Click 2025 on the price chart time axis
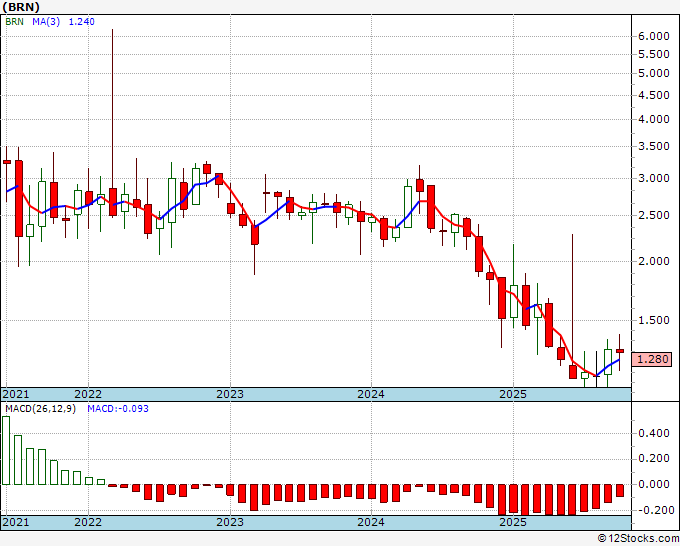 coord(513,394)
